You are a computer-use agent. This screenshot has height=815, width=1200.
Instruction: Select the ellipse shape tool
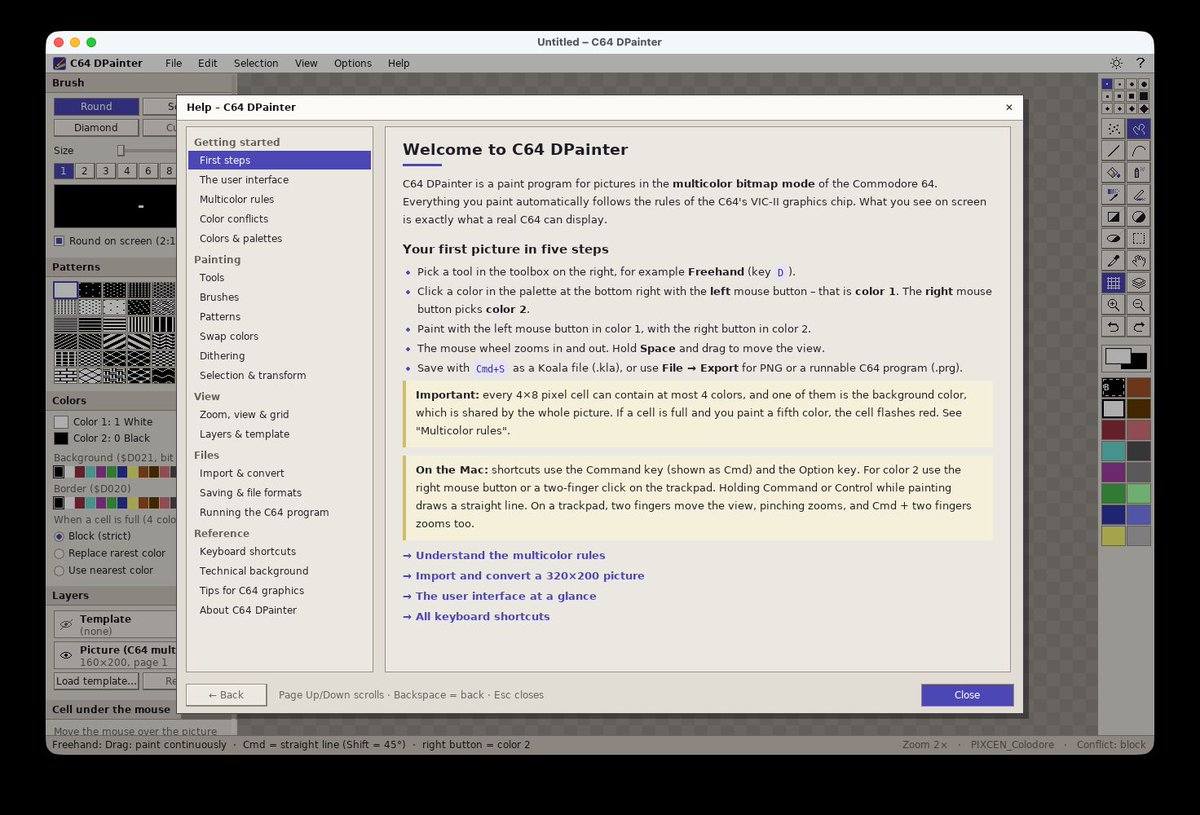coord(1113,238)
